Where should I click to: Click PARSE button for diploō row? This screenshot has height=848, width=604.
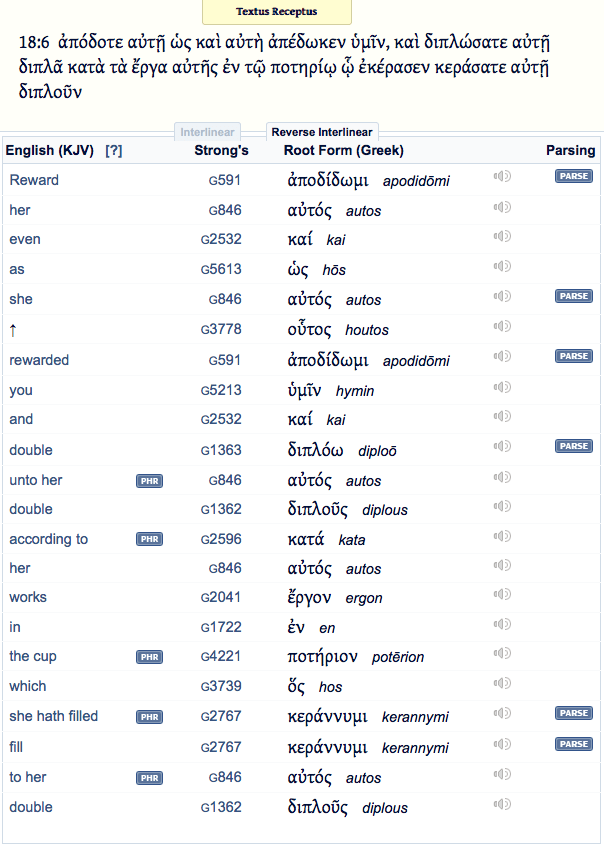coord(574,446)
